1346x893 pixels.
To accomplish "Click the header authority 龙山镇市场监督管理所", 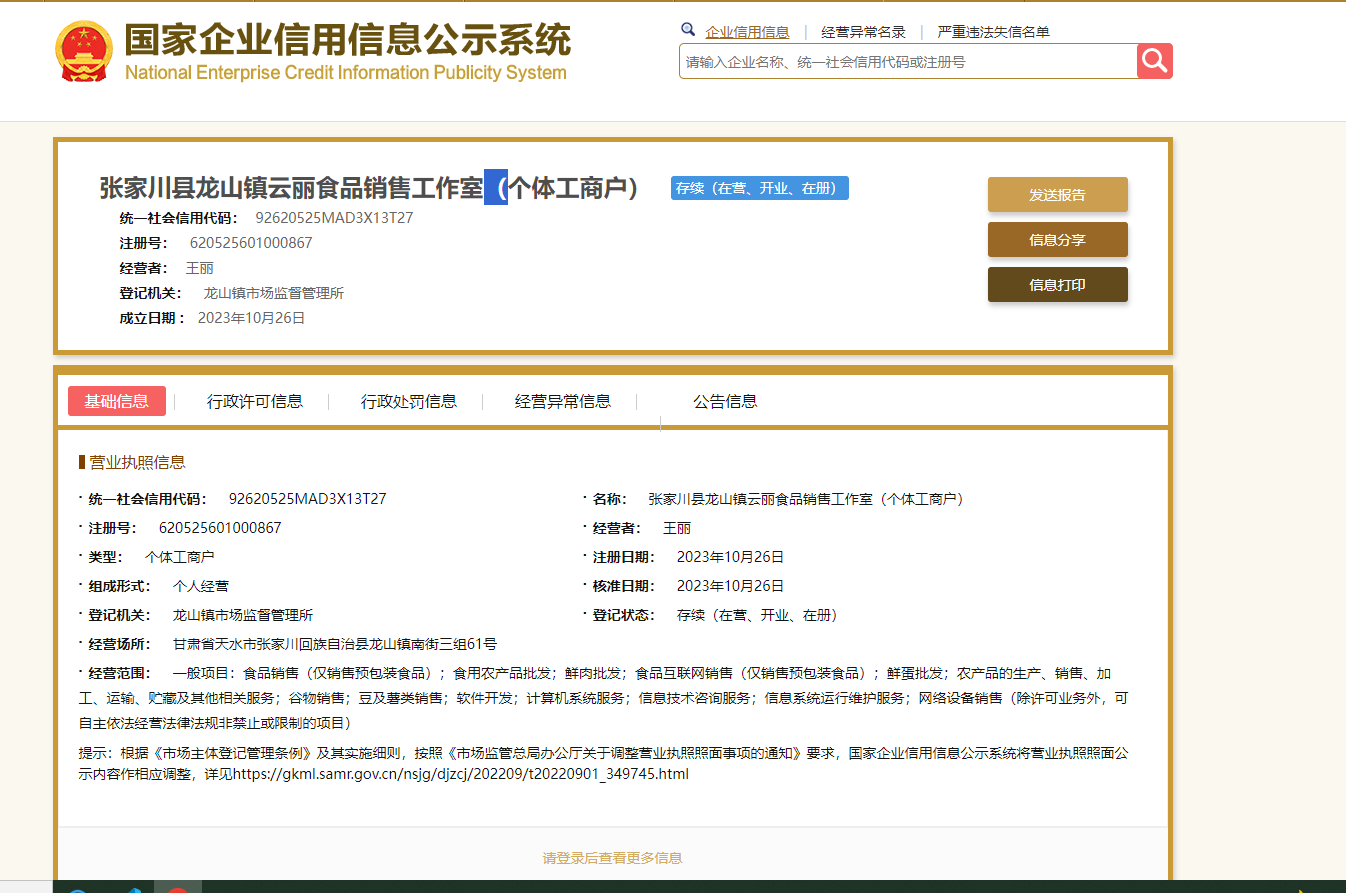I will coord(274,293).
